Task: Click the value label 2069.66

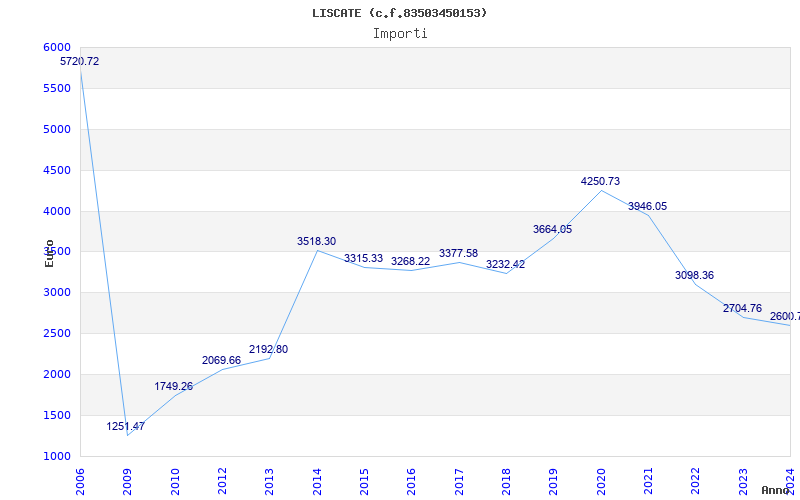Action: [x=221, y=360]
